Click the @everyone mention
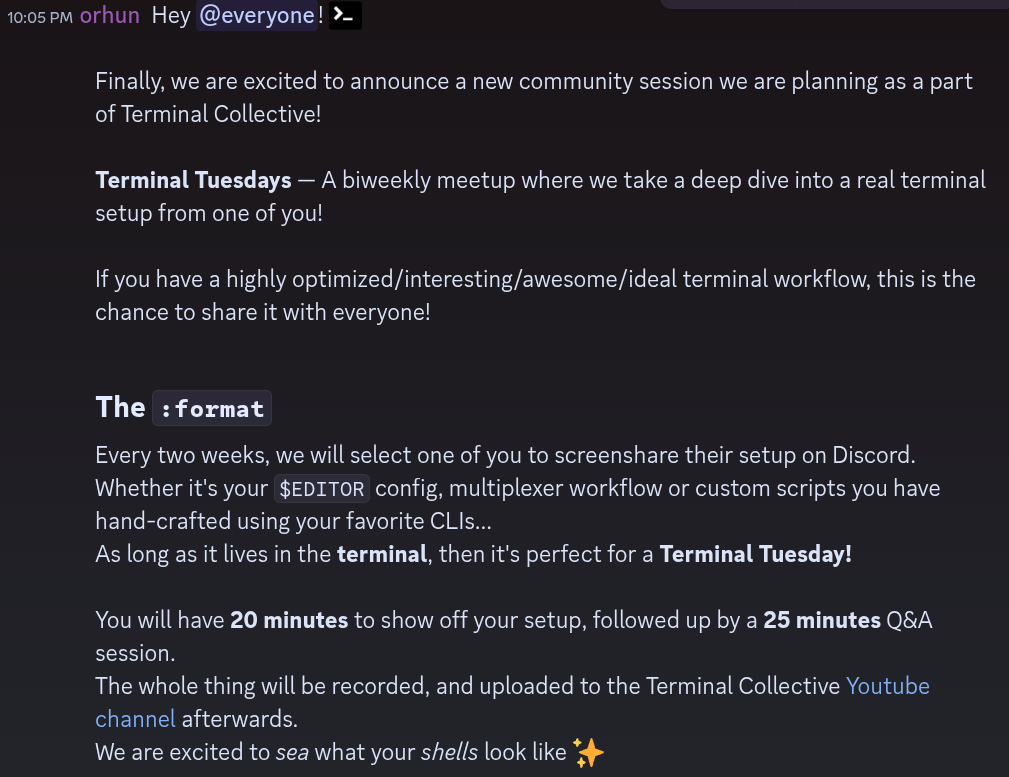This screenshot has height=777, width=1009. point(257,16)
